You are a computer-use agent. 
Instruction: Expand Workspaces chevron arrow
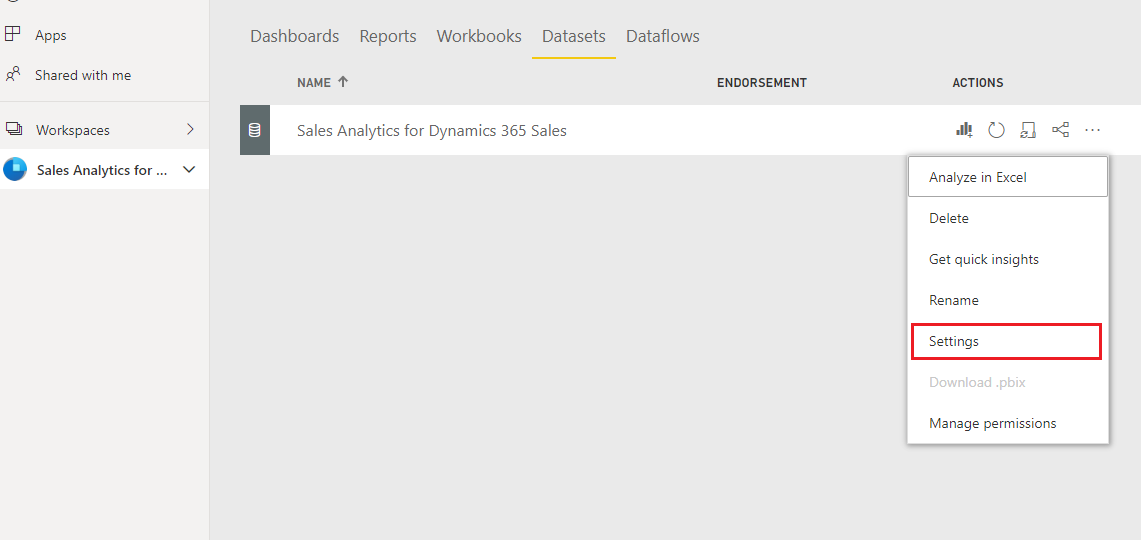191,130
